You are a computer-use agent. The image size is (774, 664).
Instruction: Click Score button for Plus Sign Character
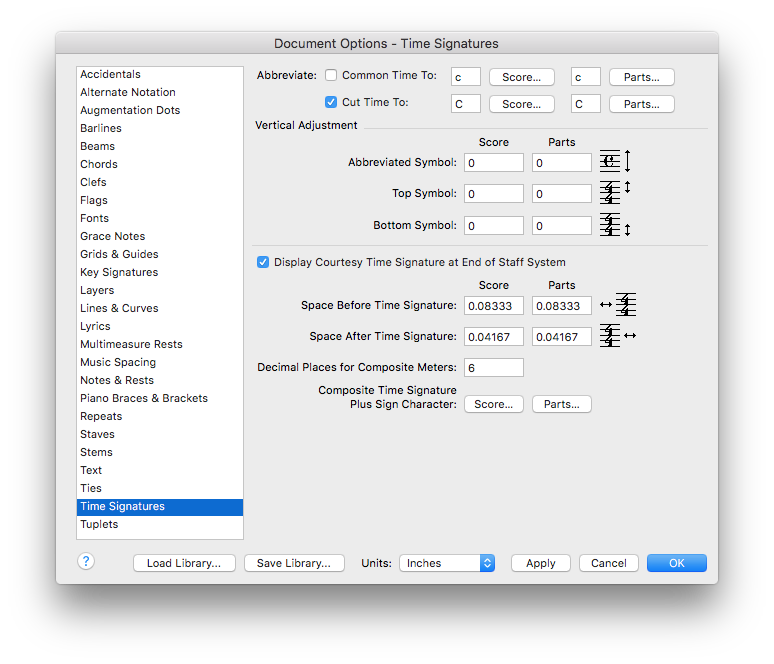point(494,404)
